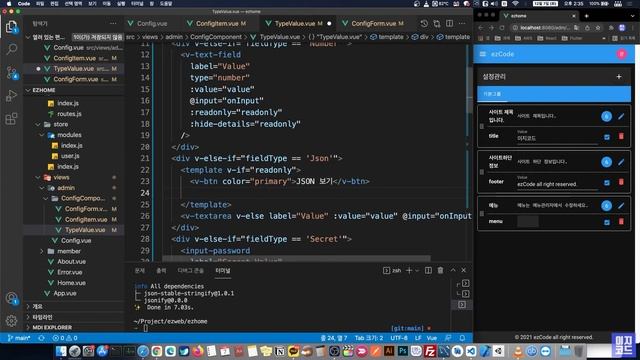
Task: Change the Vue language mode in status bar
Action: [432, 338]
